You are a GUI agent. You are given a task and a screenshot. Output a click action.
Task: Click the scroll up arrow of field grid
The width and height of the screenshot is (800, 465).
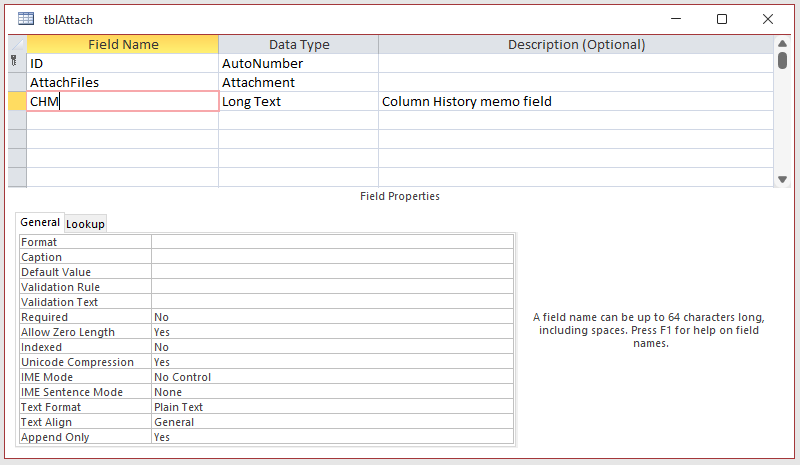[x=782, y=43]
